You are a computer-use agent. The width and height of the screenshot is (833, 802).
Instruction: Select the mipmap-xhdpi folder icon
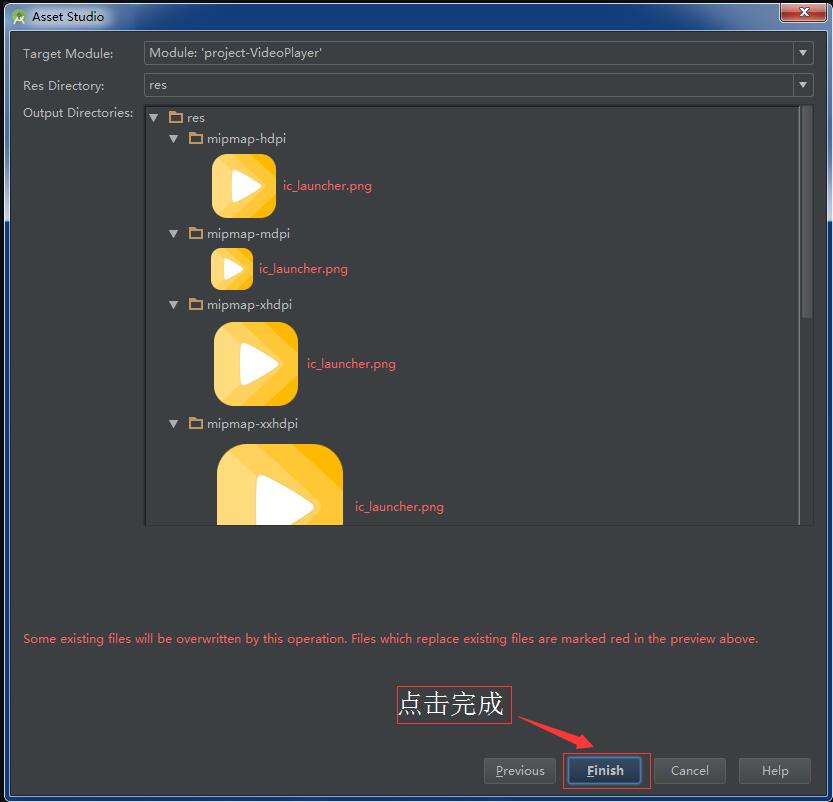tap(196, 304)
